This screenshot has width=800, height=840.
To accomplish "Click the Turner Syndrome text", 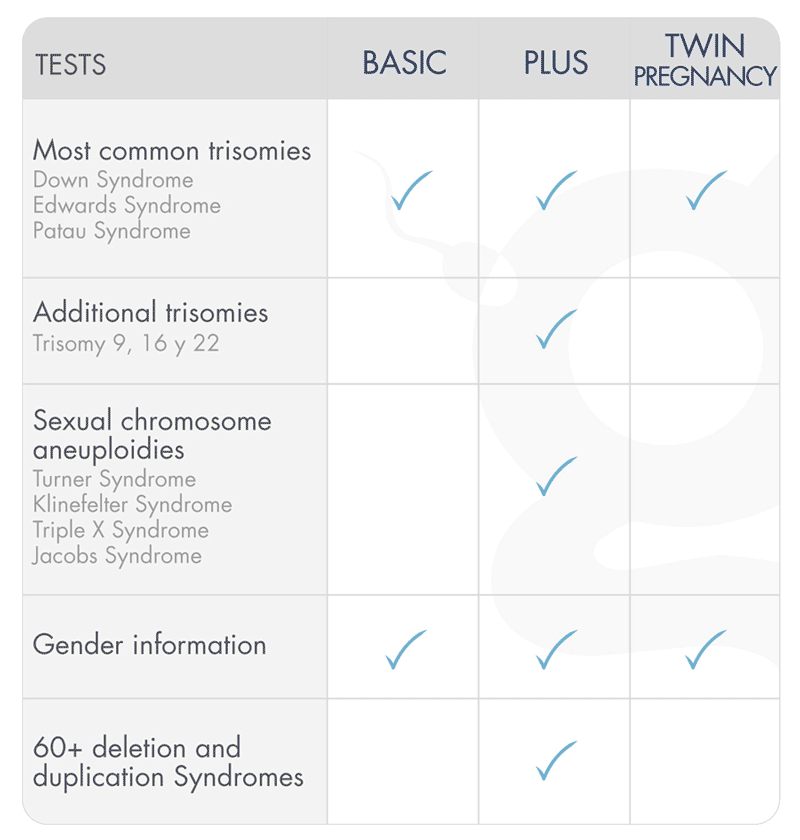I will (x=114, y=479).
